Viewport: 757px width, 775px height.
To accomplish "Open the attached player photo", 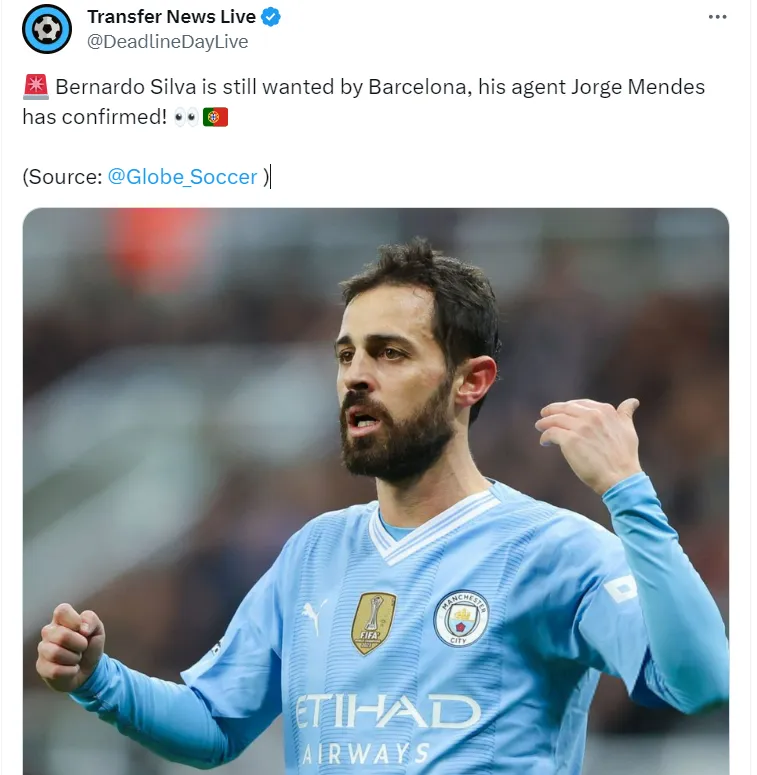I will (376, 491).
